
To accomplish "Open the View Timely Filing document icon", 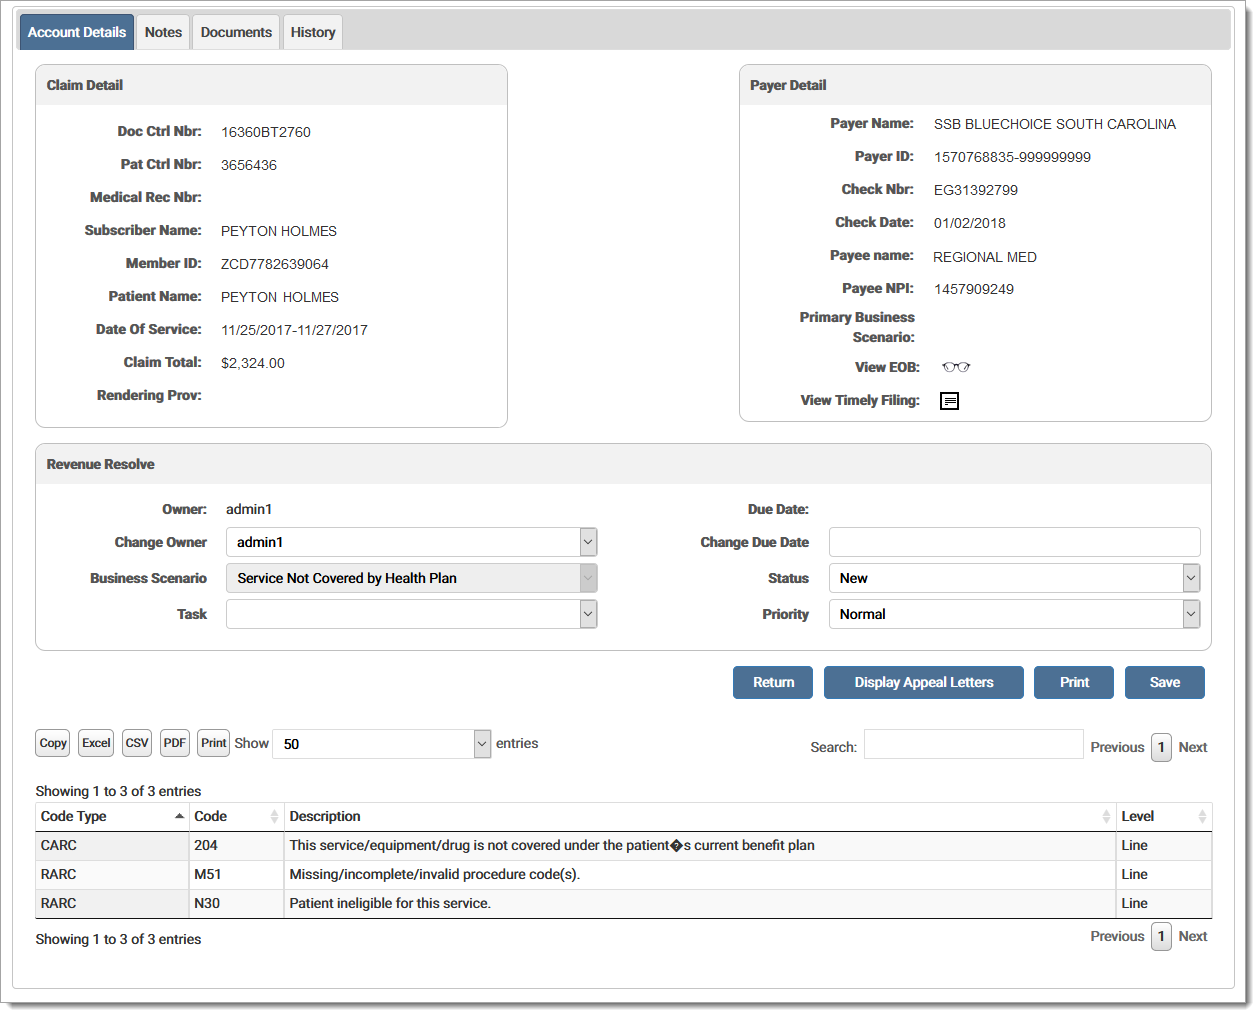I will (949, 401).
